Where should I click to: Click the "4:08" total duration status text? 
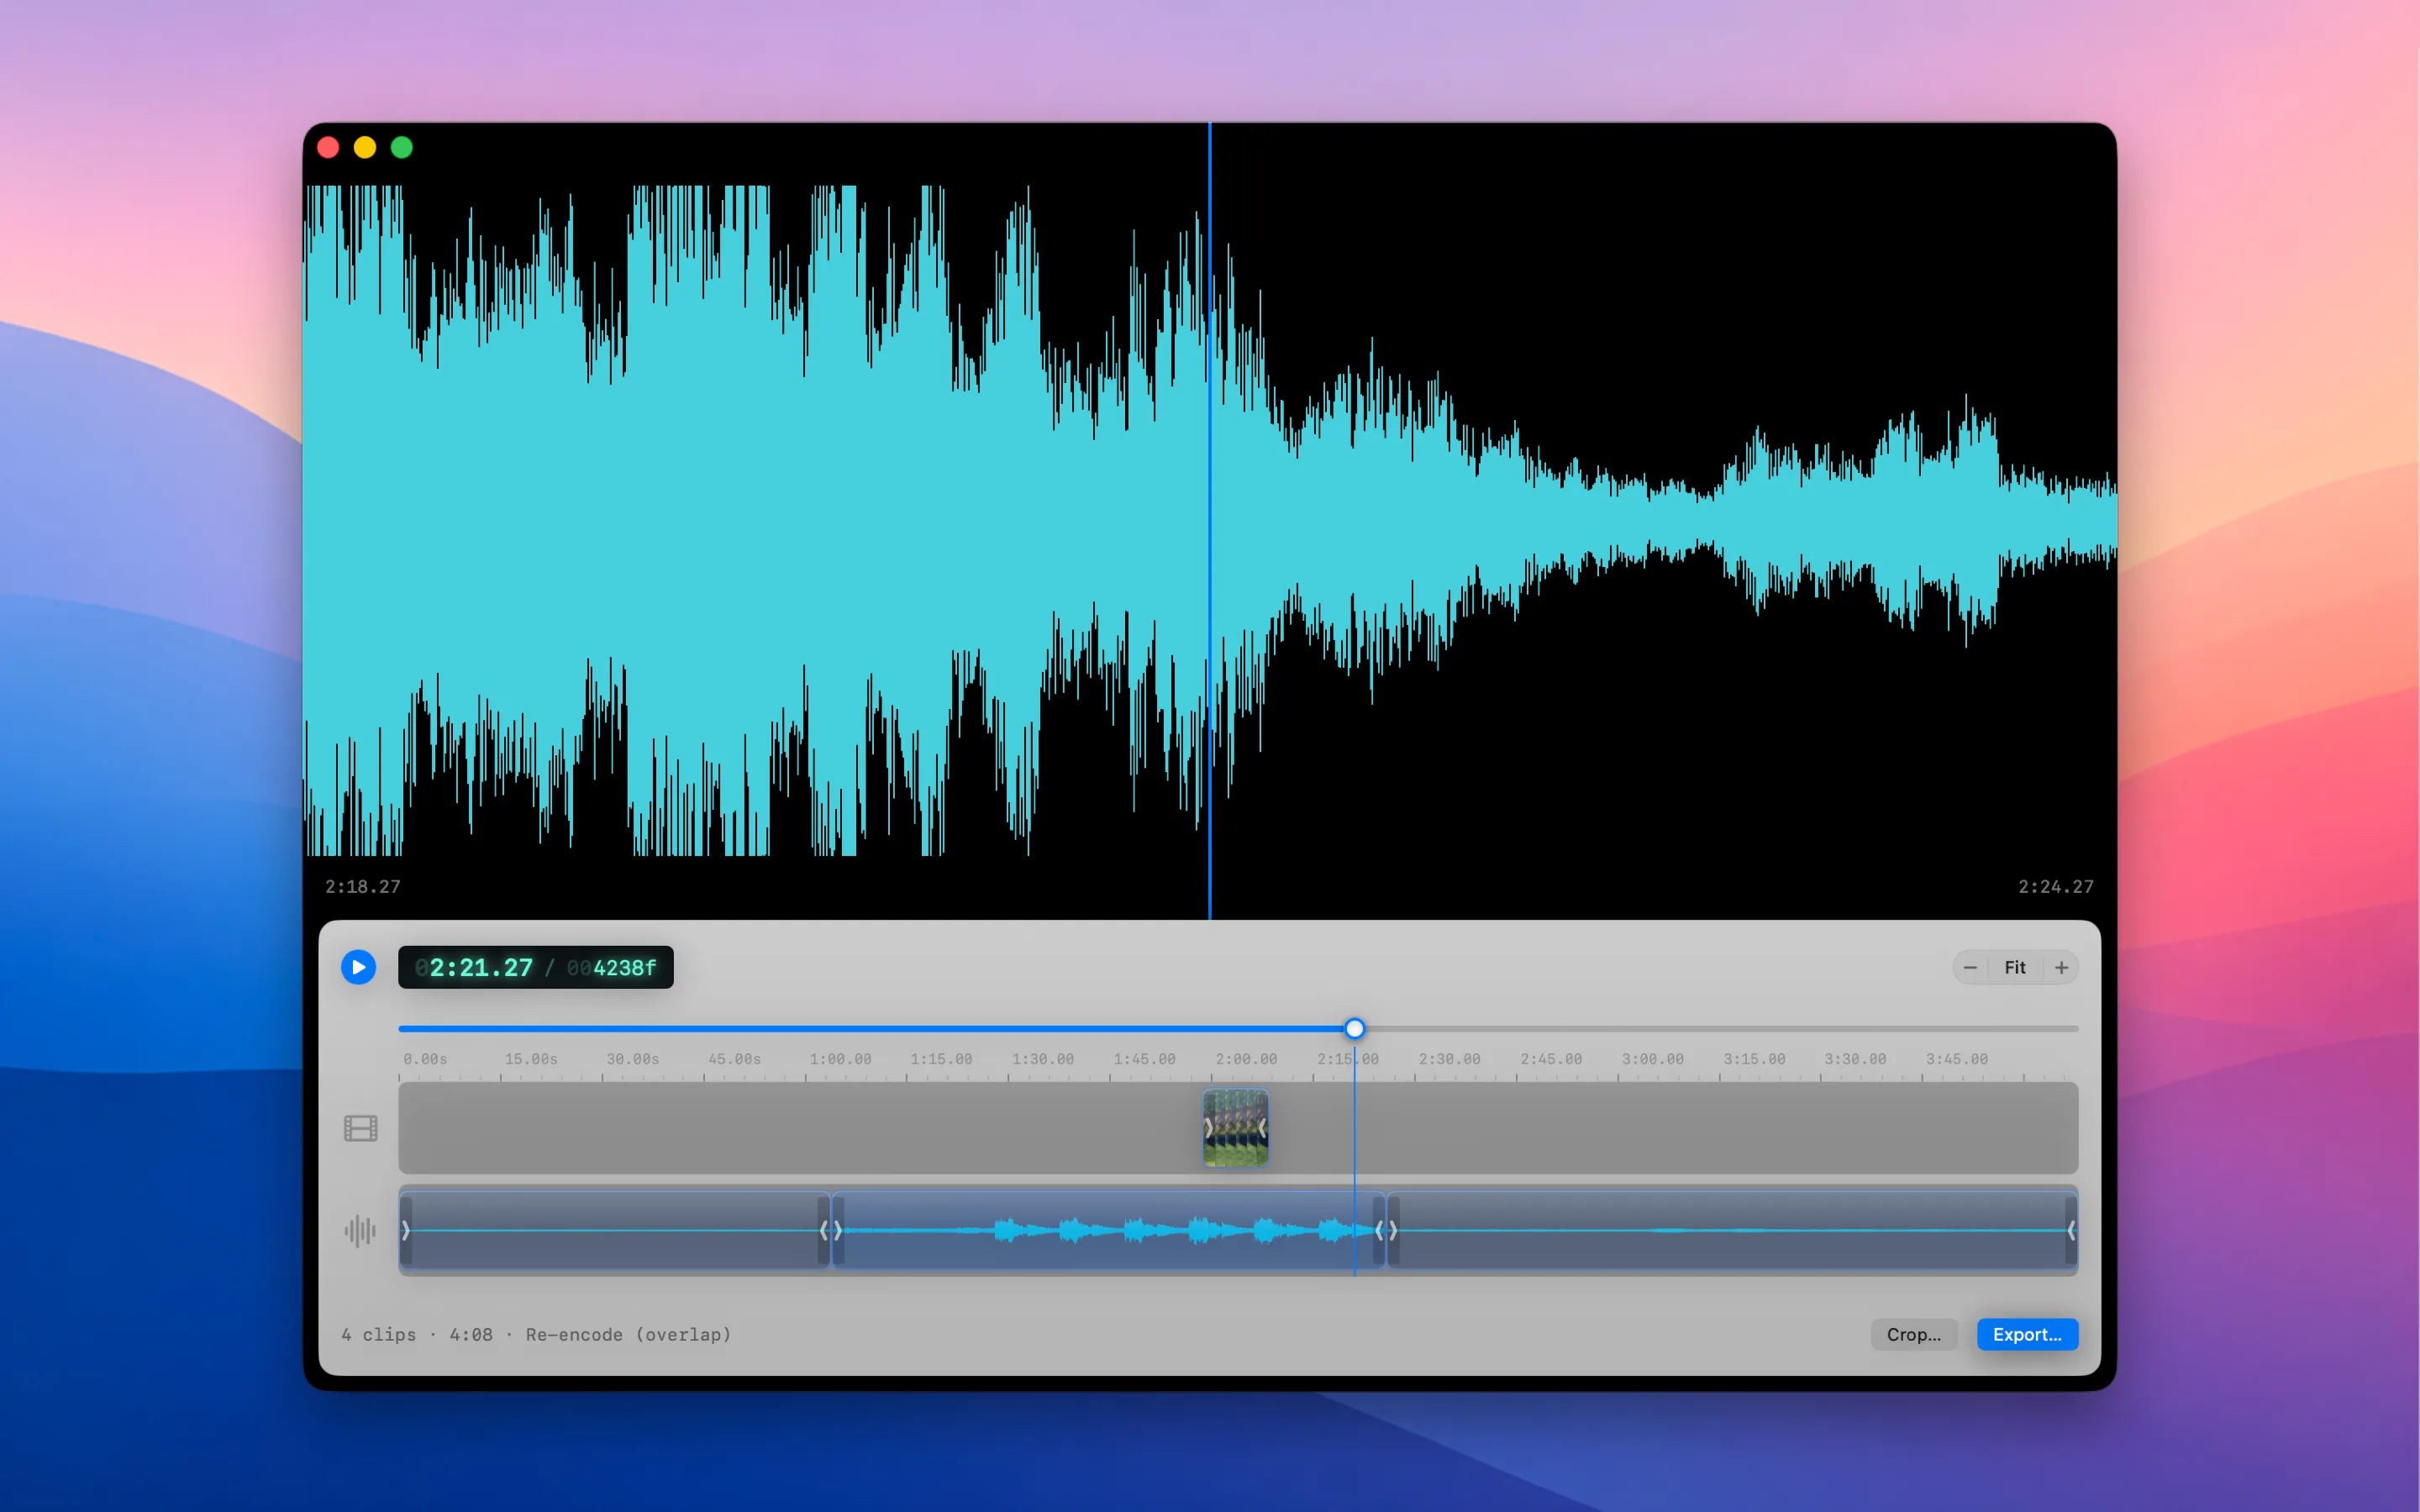point(471,1334)
